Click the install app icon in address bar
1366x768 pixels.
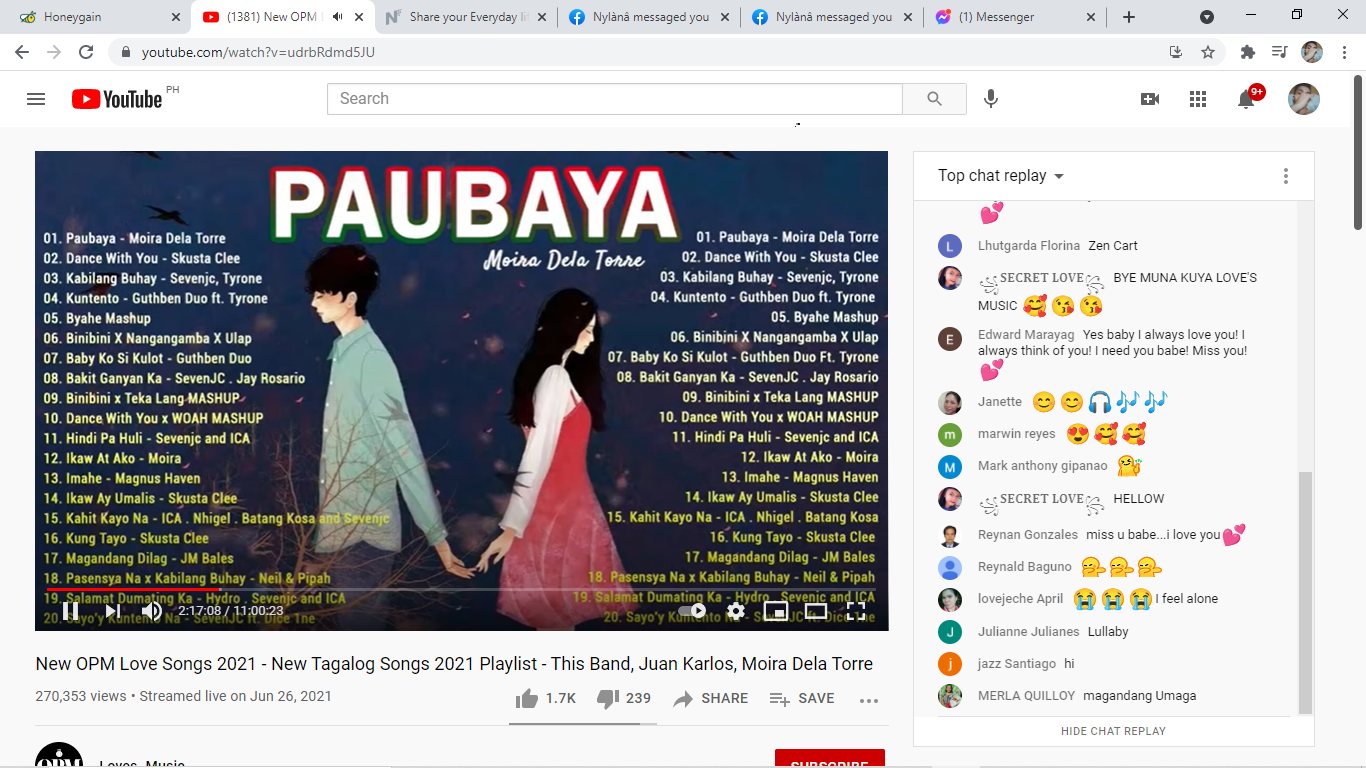coord(1176,52)
